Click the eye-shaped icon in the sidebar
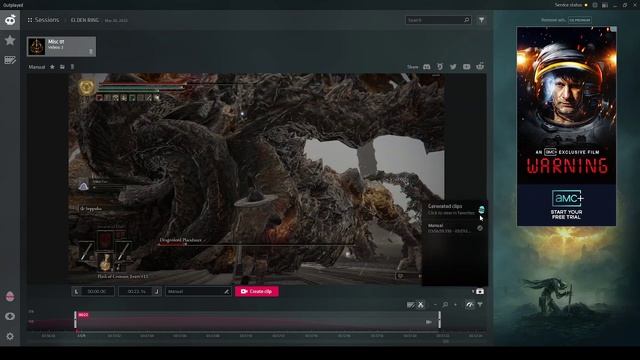 point(10,316)
